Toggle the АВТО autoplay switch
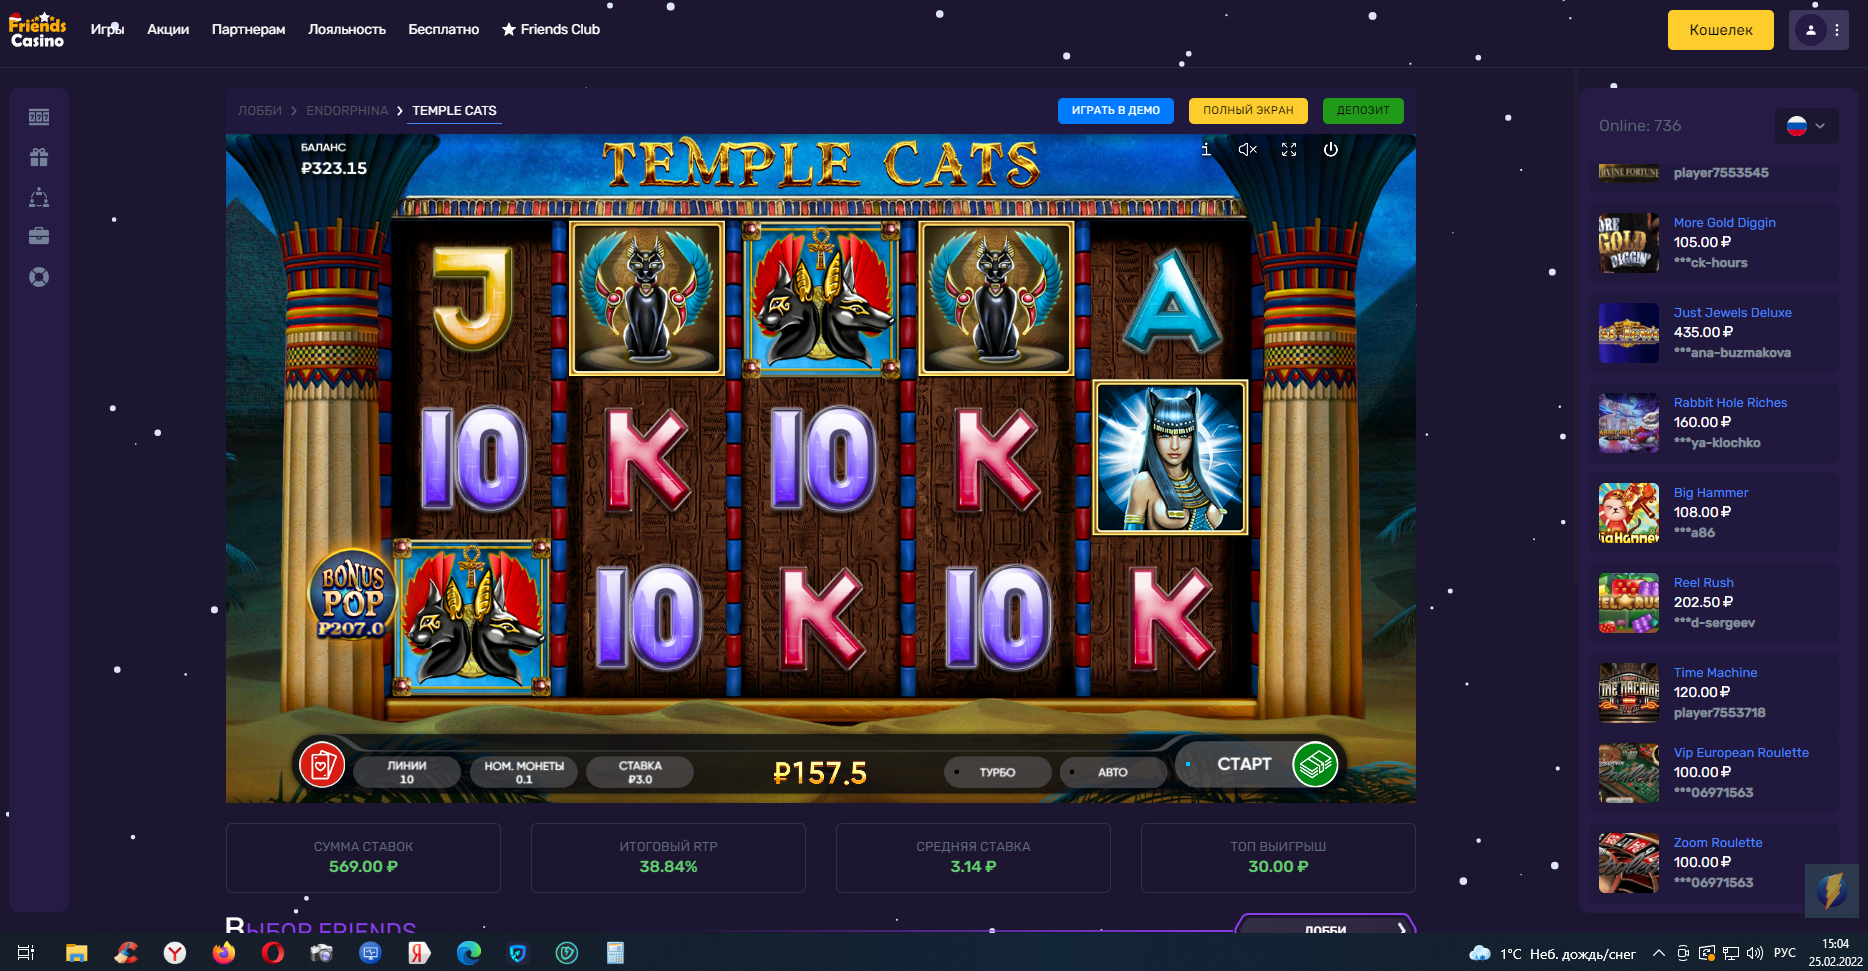 click(1112, 772)
